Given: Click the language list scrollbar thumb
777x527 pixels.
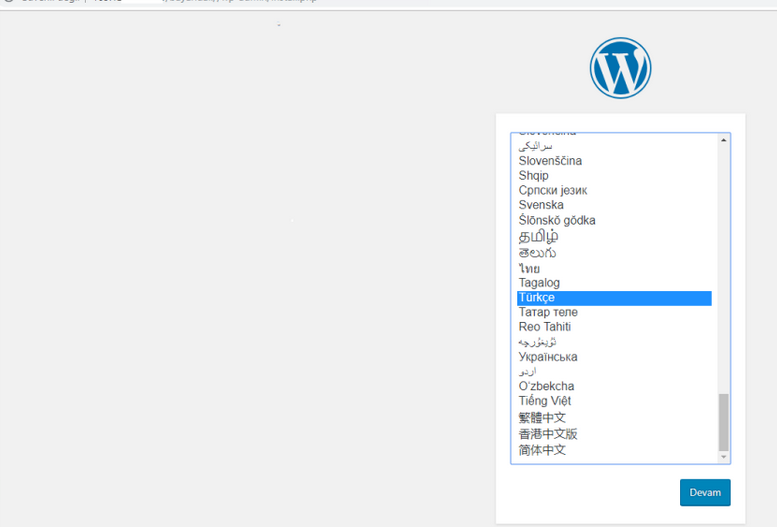Looking at the screenshot, I should (x=723, y=422).
